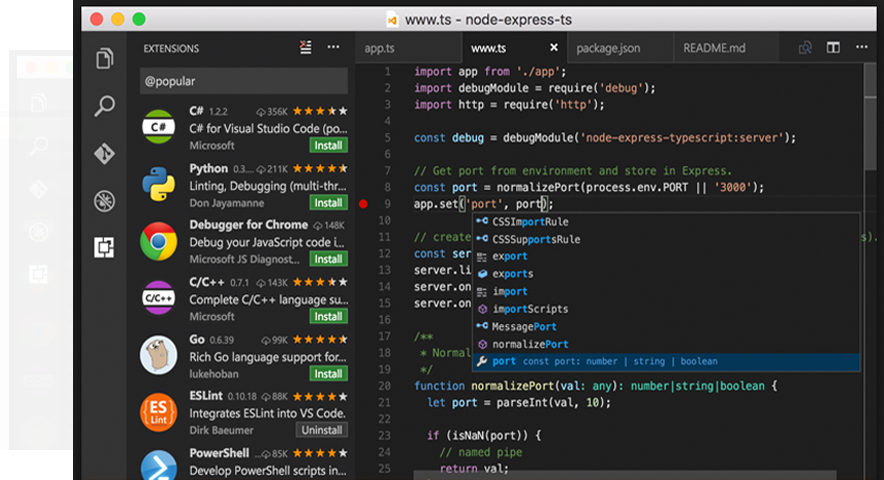This screenshot has width=884, height=480.
Task: Click 'Develop PowerShell scripts in...' description
Action: (268, 470)
